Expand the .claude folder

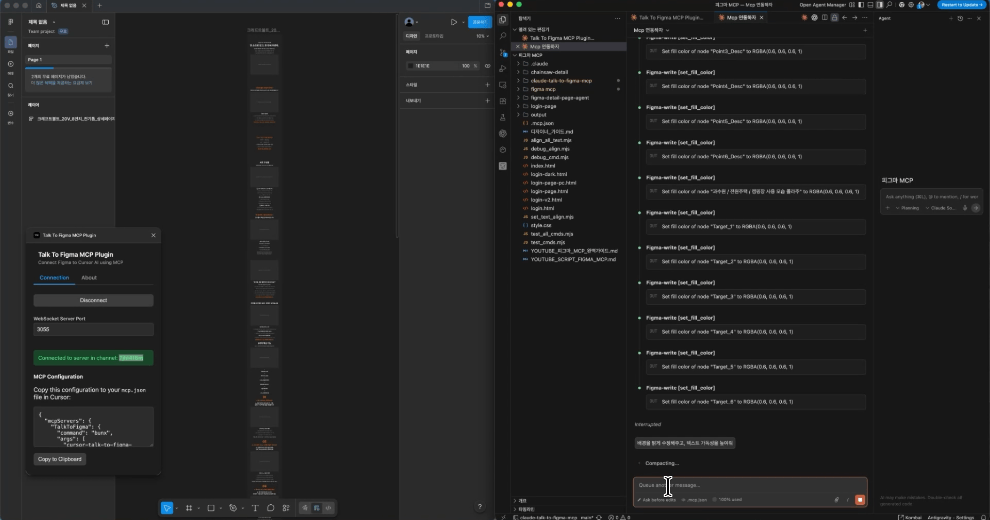[539, 64]
